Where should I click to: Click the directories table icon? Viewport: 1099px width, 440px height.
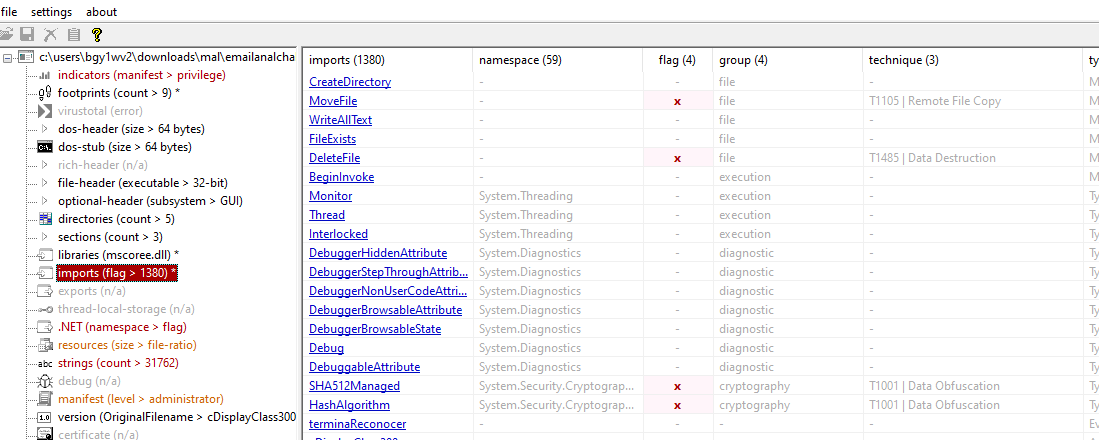45,219
